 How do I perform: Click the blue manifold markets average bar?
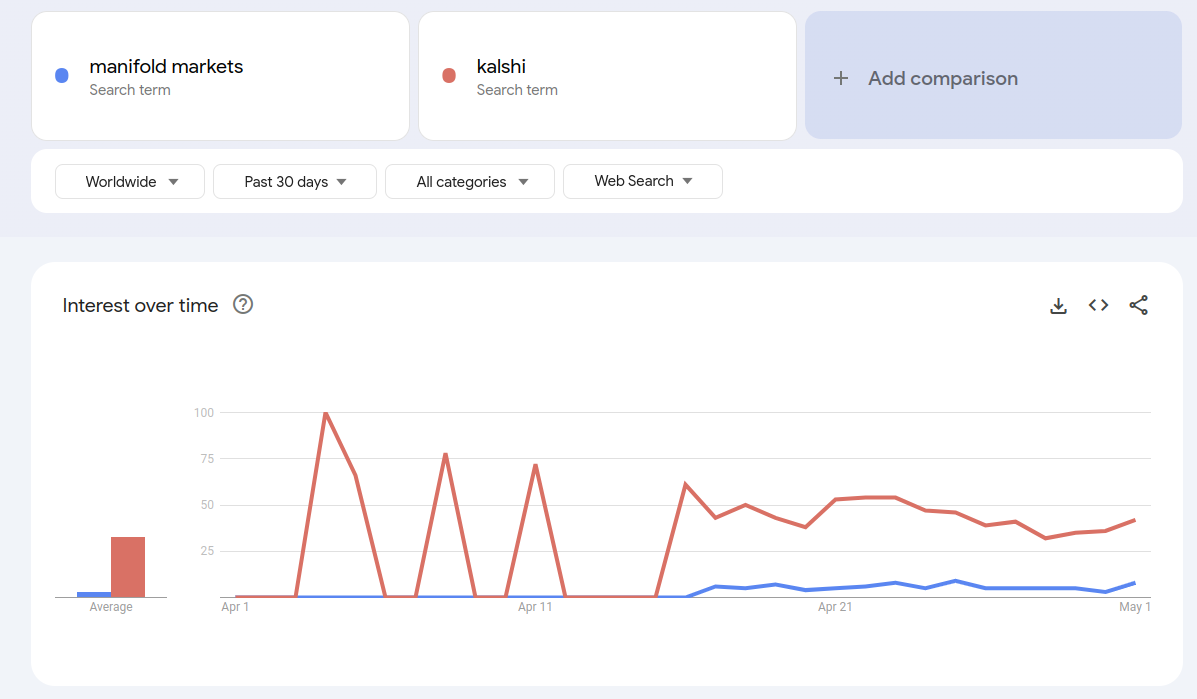pos(94,594)
